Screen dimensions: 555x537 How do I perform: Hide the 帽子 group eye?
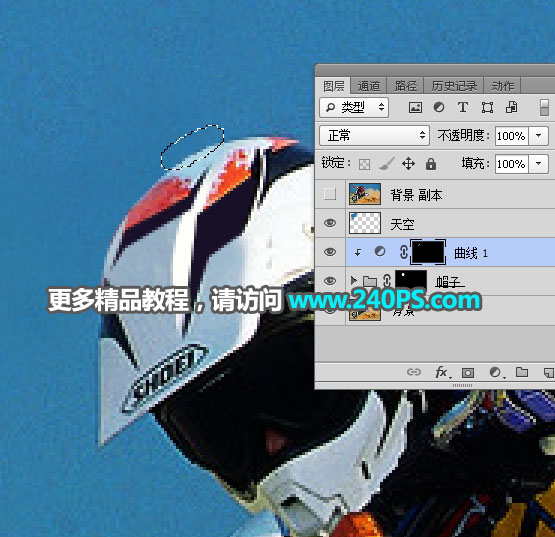(x=330, y=281)
